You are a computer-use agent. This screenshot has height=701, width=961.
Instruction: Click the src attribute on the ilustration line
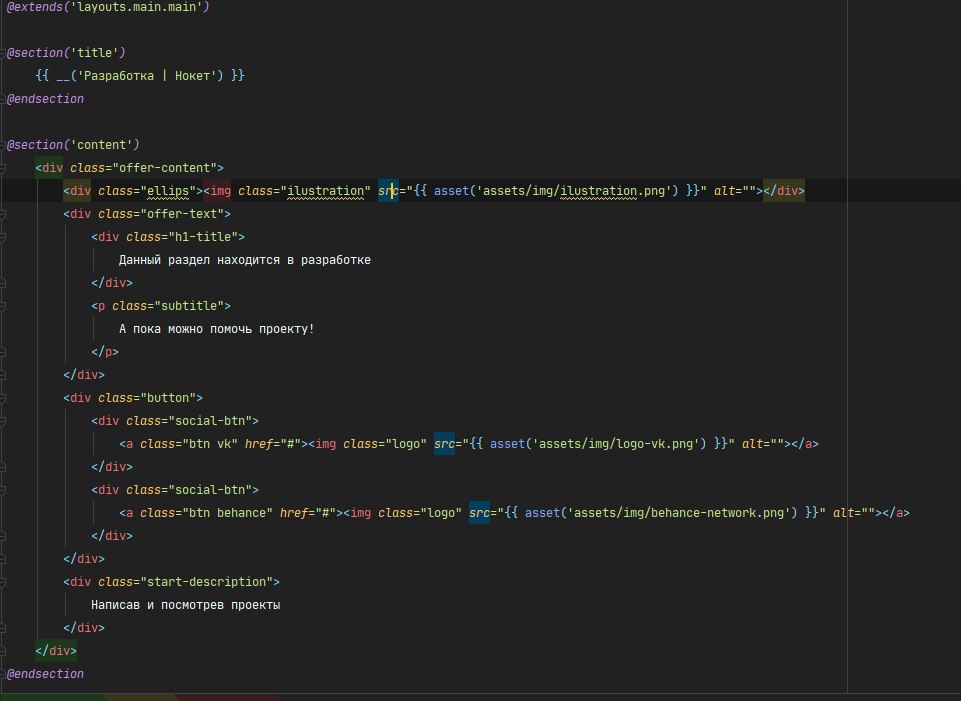pos(388,191)
